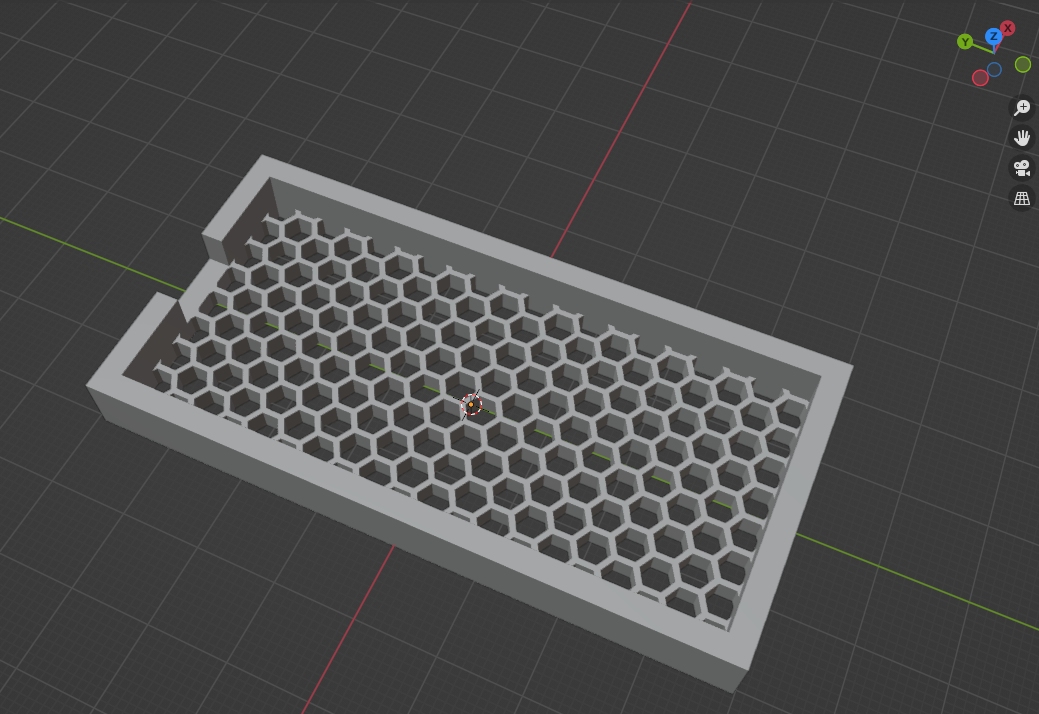Click the hollow red negative X axis circle
The width and height of the screenshot is (1039, 714).
980,78
